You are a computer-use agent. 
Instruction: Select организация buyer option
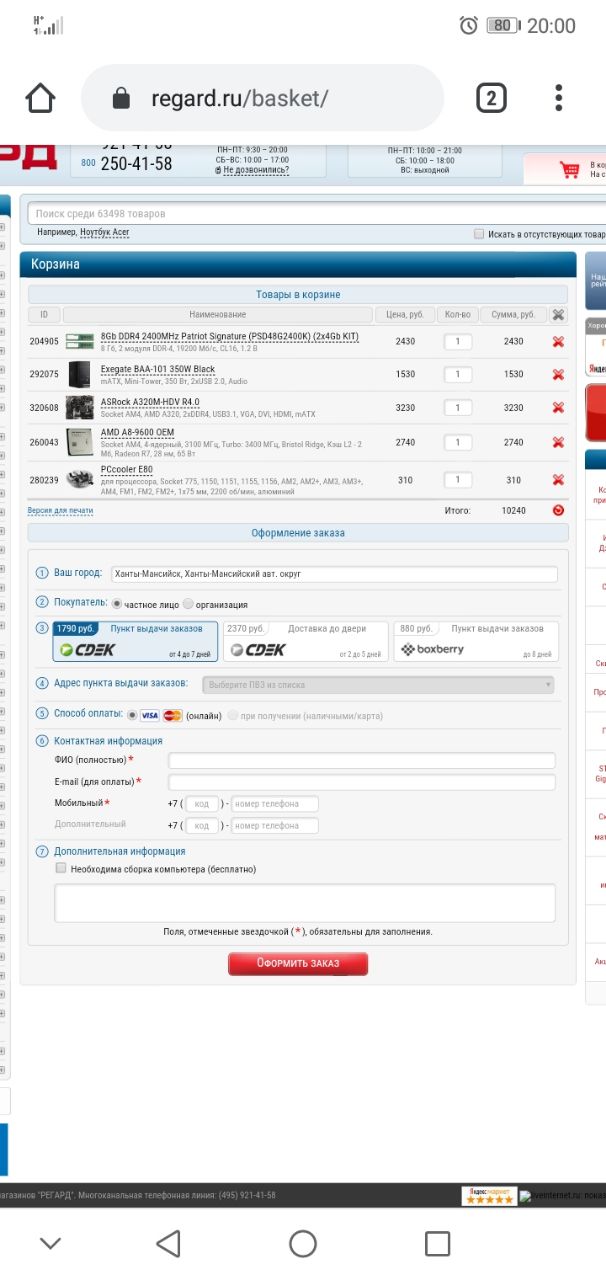click(188, 604)
